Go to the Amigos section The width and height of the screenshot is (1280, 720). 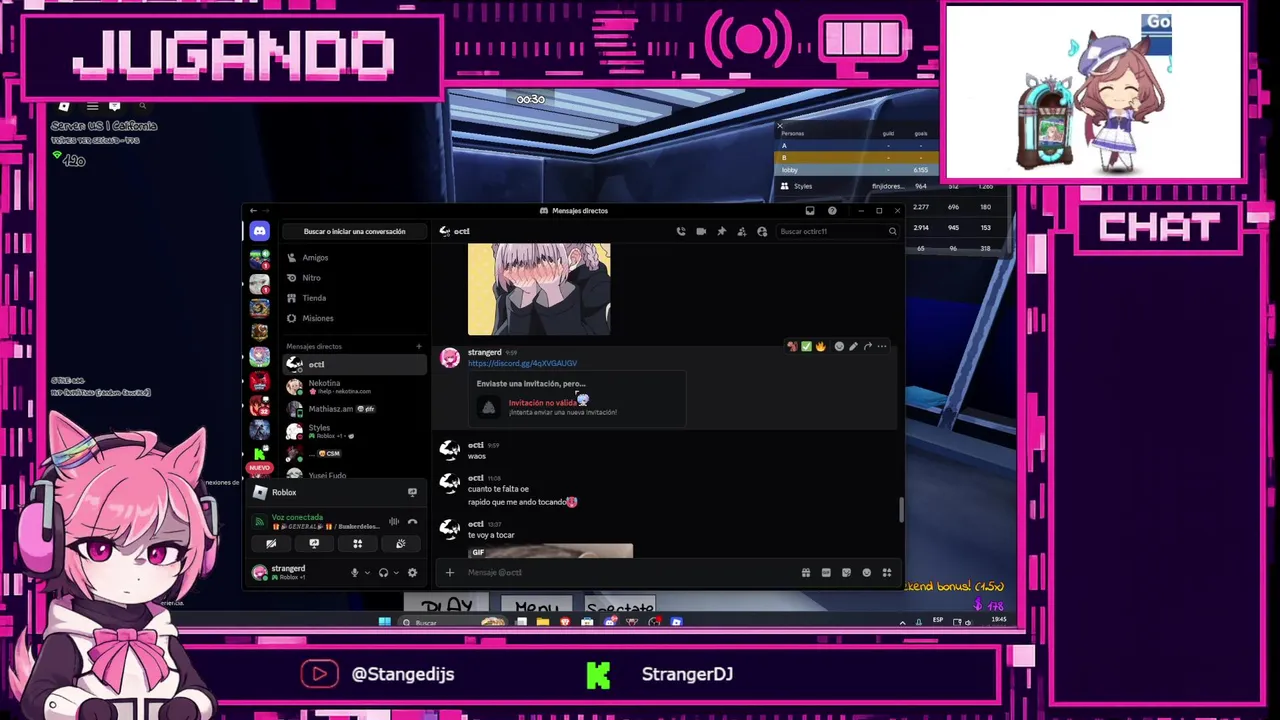pyautogui.click(x=354, y=257)
